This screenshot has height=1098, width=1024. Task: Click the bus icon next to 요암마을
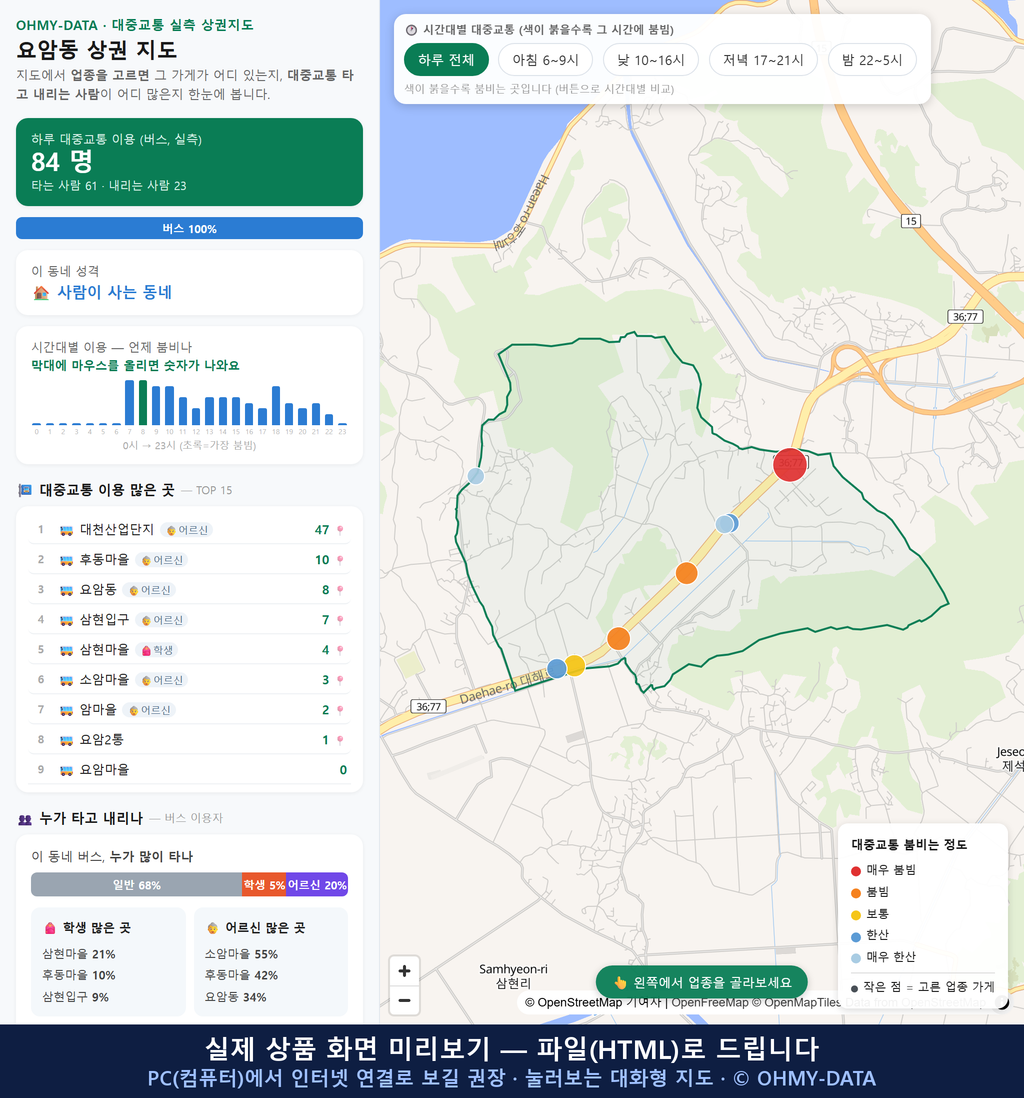pyautogui.click(x=67, y=770)
